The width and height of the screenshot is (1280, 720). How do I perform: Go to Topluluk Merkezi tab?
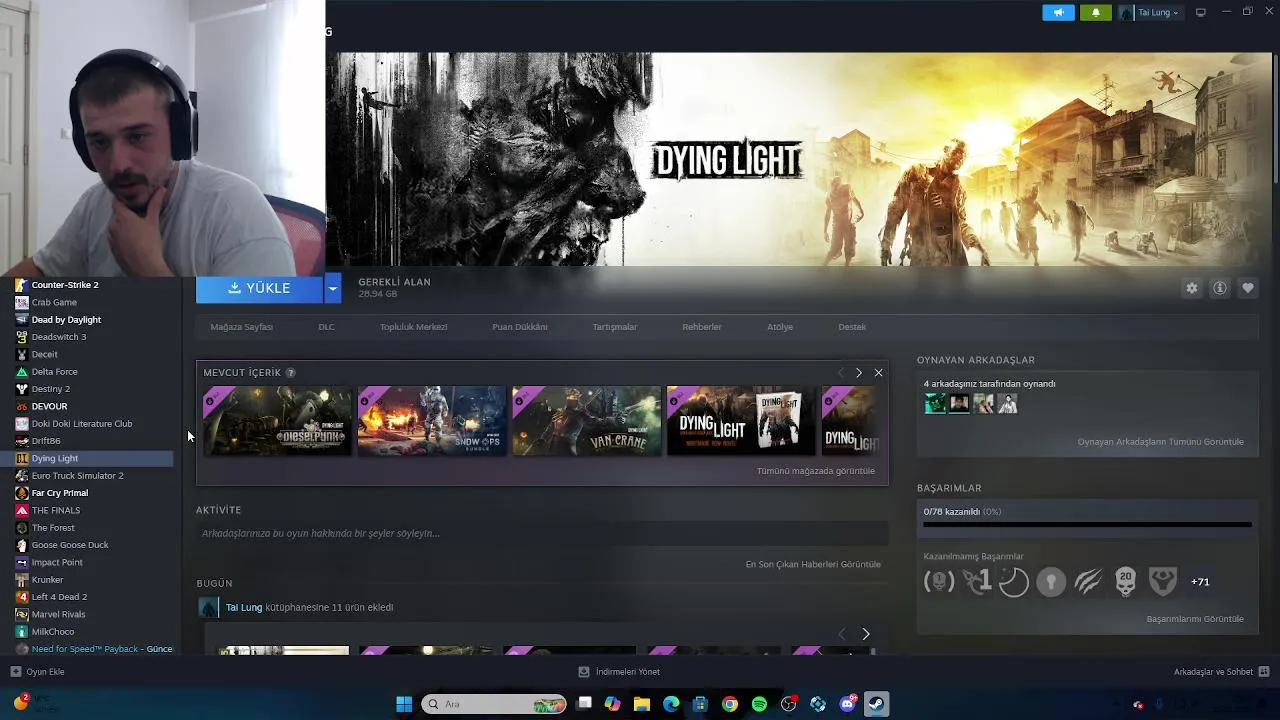click(413, 327)
